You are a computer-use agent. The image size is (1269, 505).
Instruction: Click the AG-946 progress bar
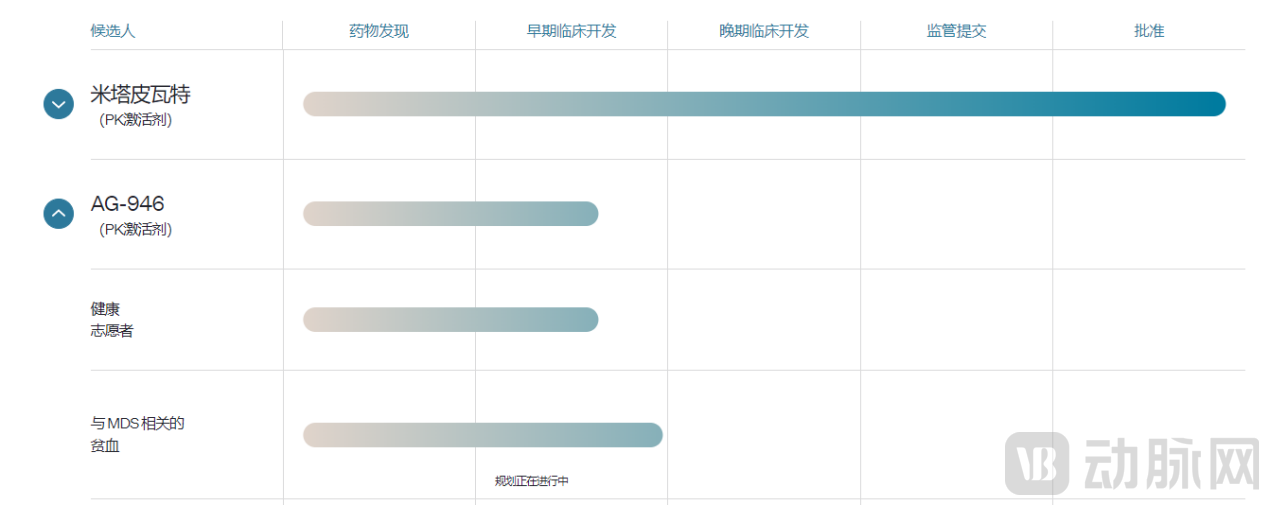pos(450,214)
